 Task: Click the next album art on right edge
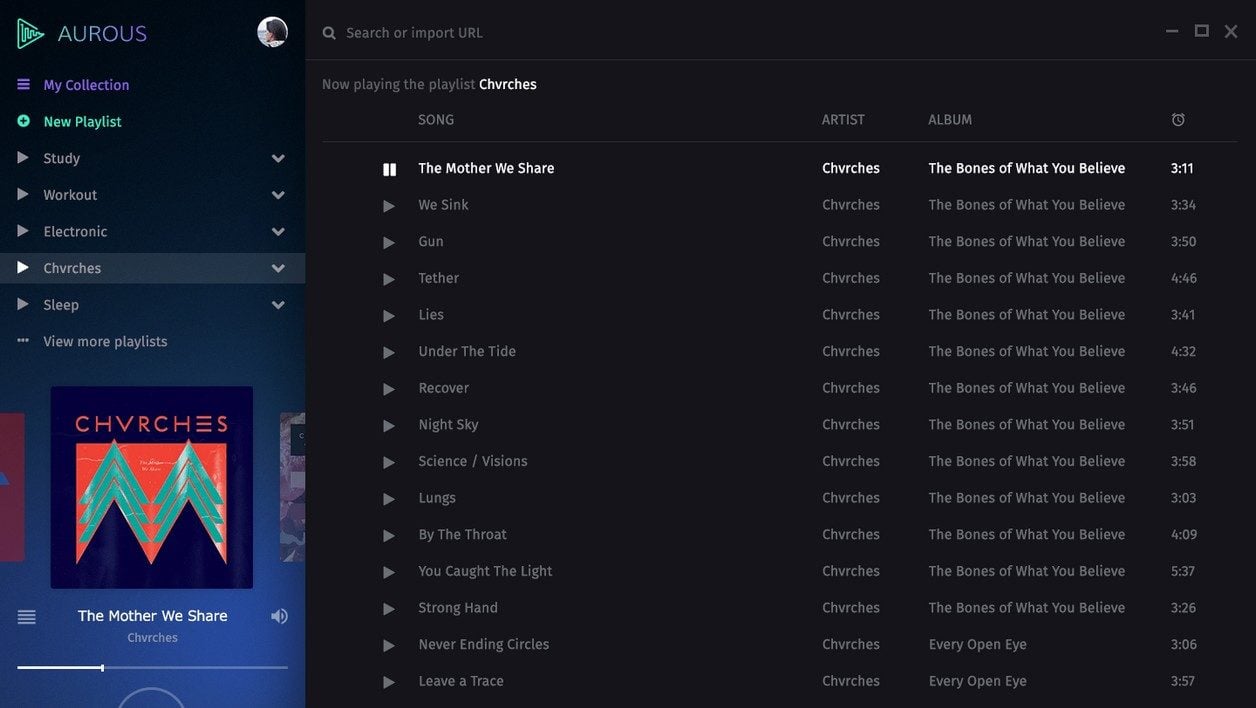click(292, 487)
